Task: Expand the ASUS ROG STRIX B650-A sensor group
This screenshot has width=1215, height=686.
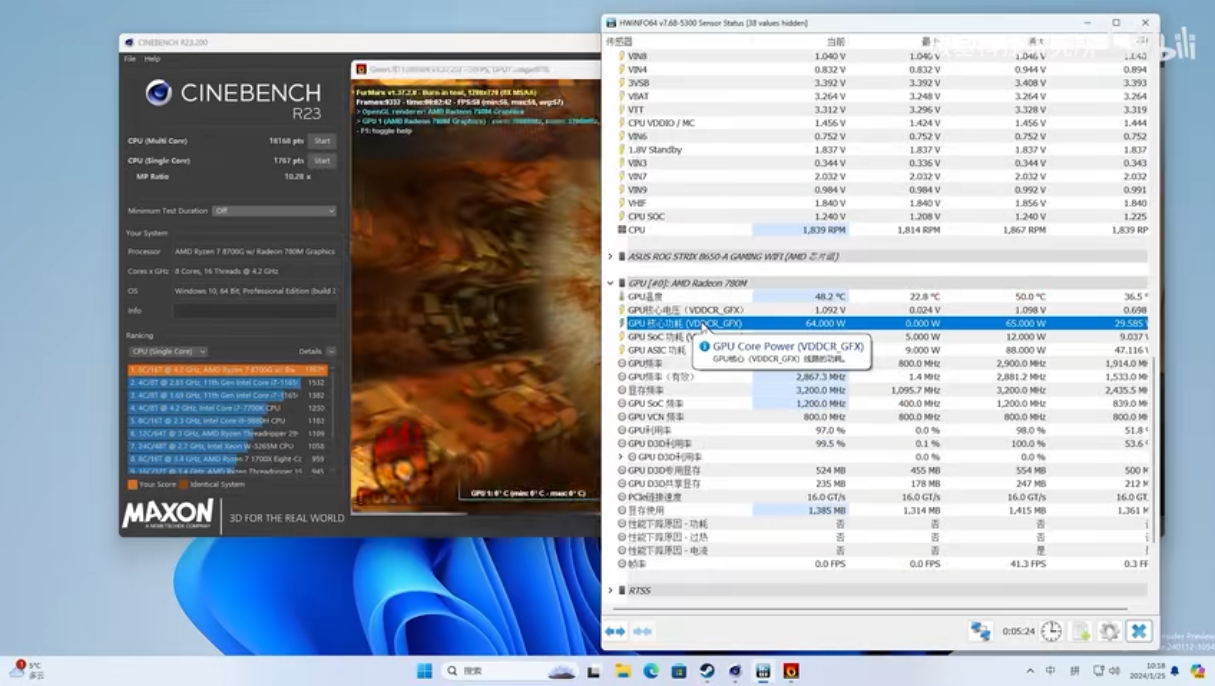Action: pyautogui.click(x=610, y=257)
